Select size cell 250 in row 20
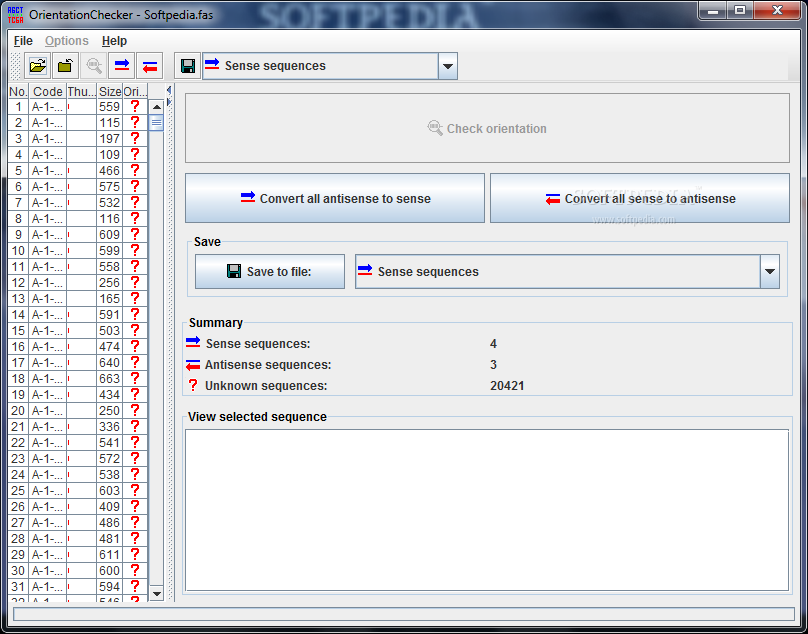 pyautogui.click(x=110, y=411)
